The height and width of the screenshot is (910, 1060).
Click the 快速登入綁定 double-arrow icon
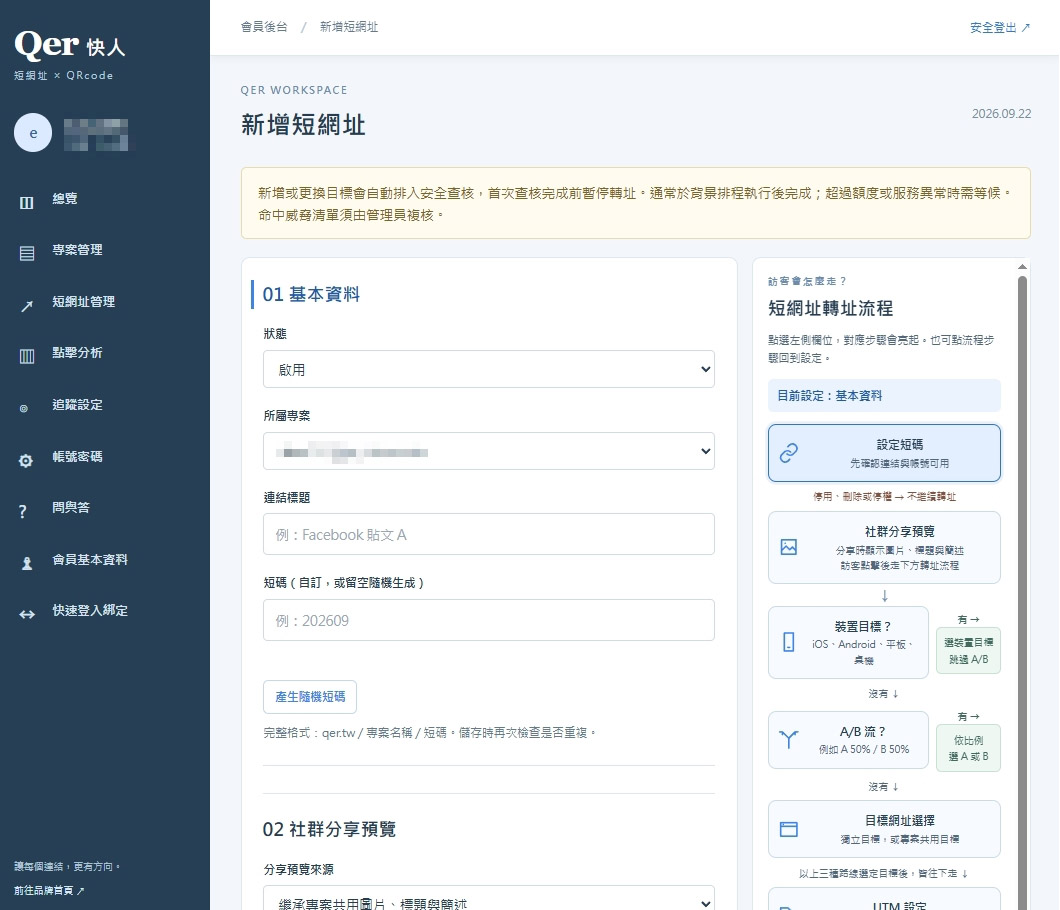coord(26,615)
